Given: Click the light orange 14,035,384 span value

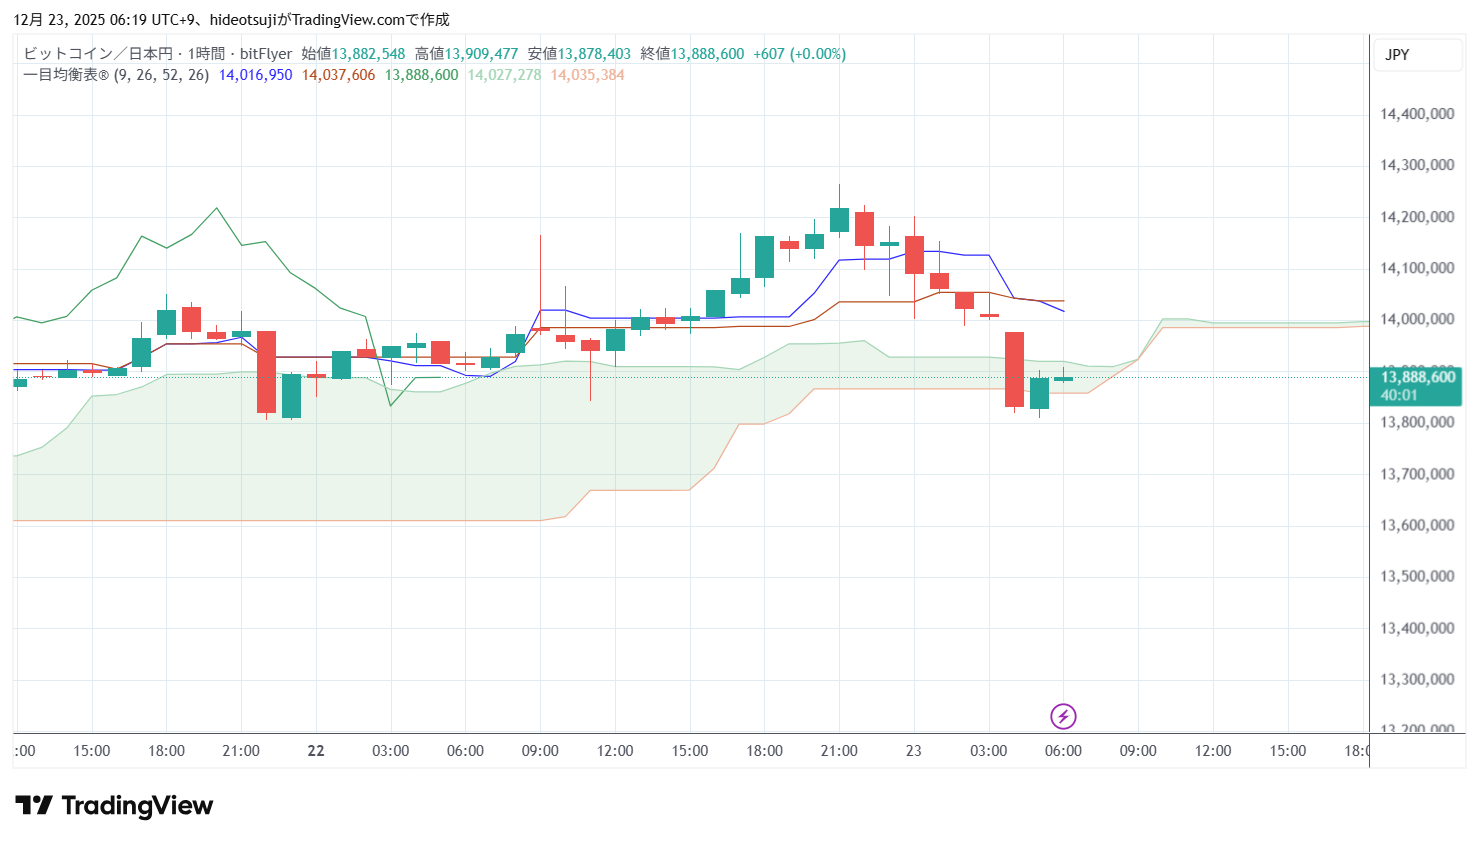Looking at the screenshot, I should coord(587,75).
